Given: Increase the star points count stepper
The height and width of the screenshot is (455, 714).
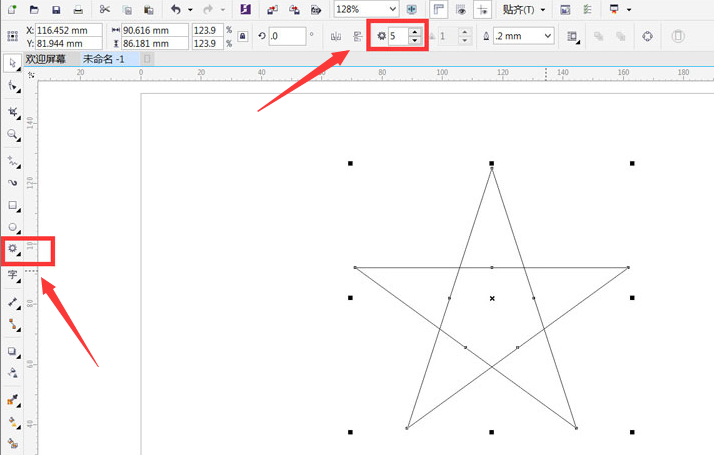Looking at the screenshot, I should 415,32.
